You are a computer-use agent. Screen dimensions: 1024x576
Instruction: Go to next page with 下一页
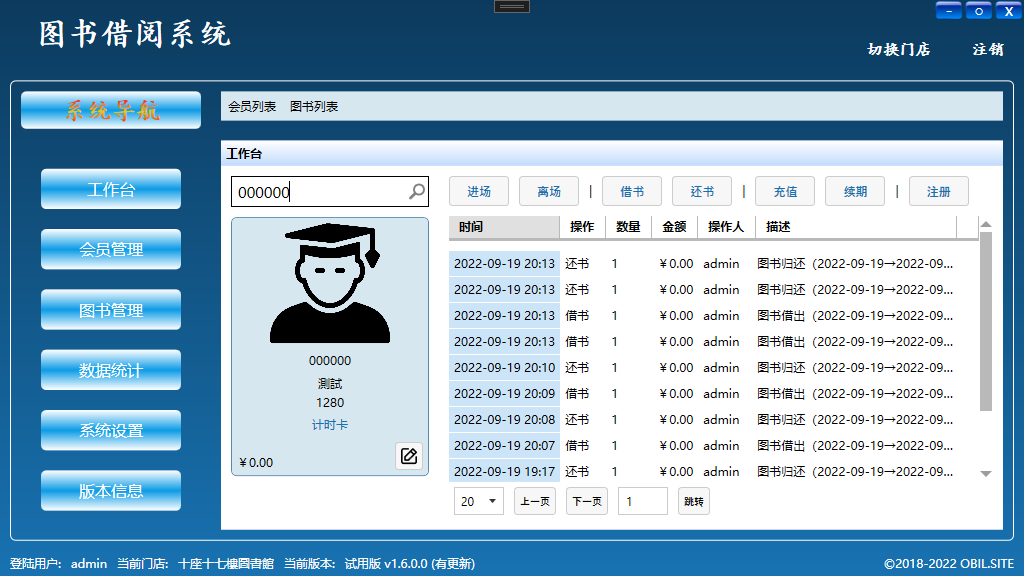tap(587, 502)
